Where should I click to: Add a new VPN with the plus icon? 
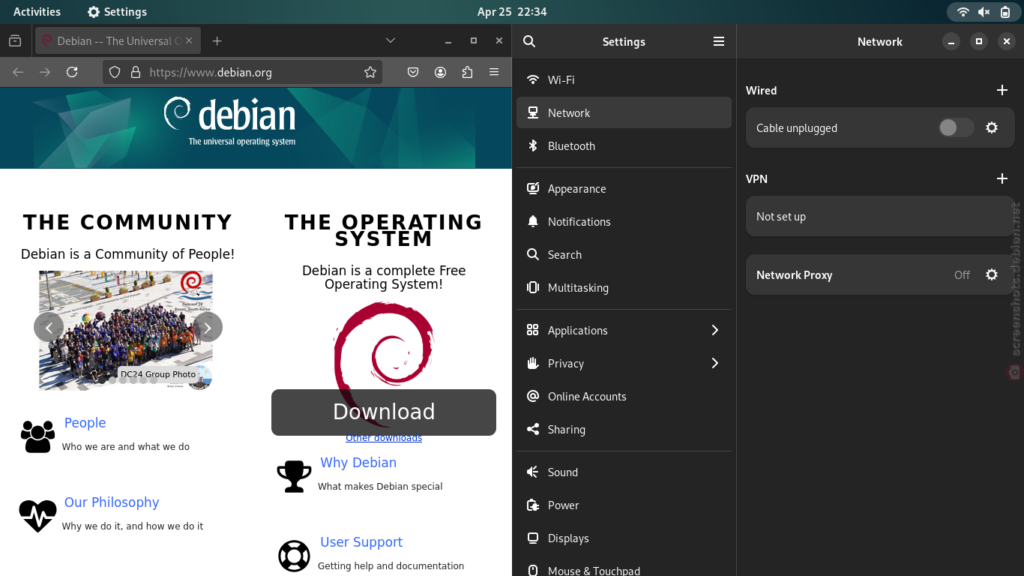coord(1002,178)
